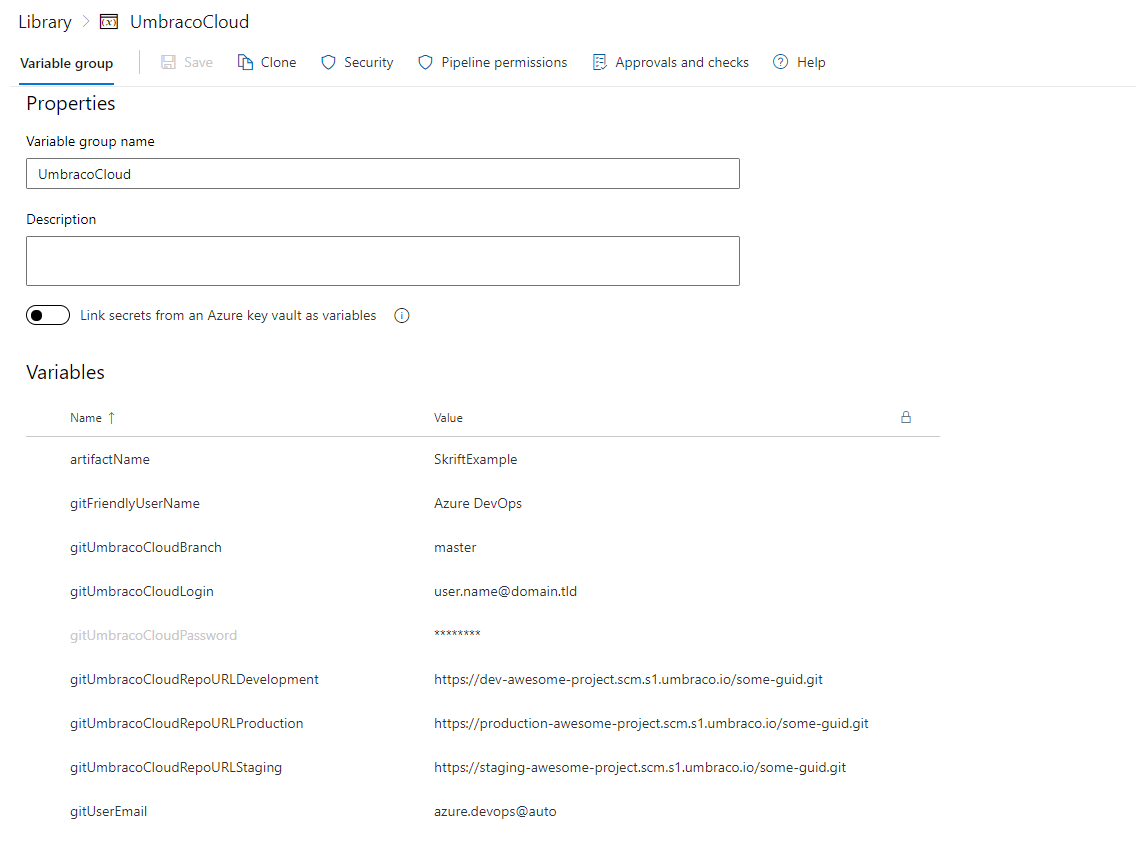Viewport: 1136px width, 846px height.
Task: Click the breadcrumb chevron after Library
Action: [85, 22]
